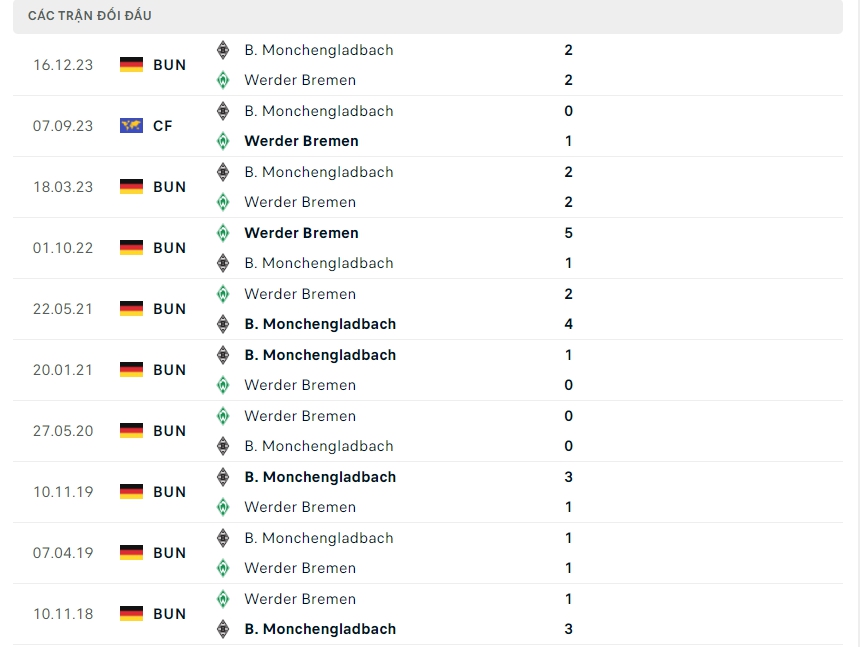Click Germany flag beside the 27.05.20 match

tap(131, 431)
